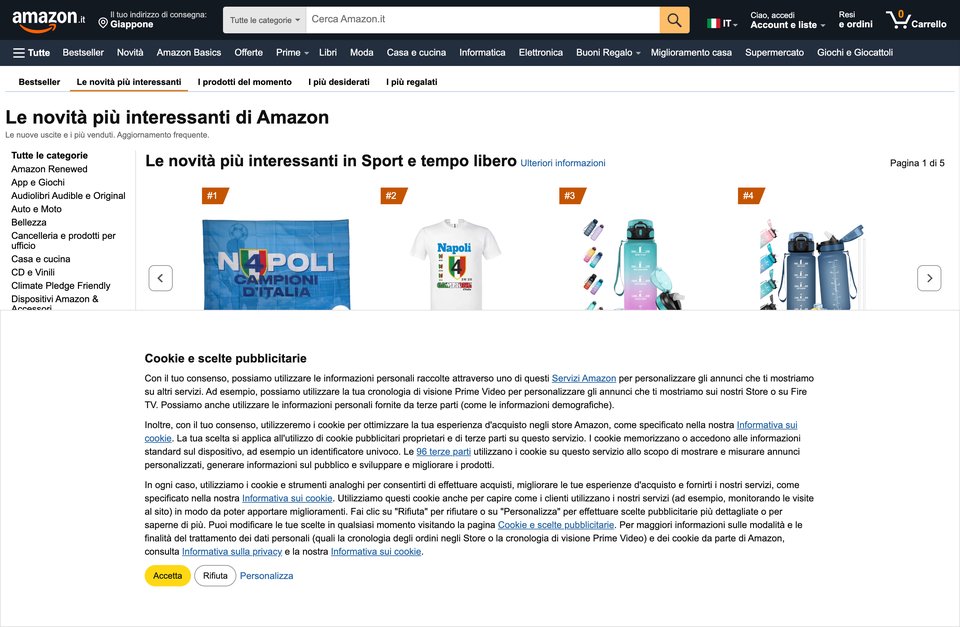This screenshot has height=627, width=960.
Task: Open the Personalizza cookie link
Action: [x=266, y=576]
